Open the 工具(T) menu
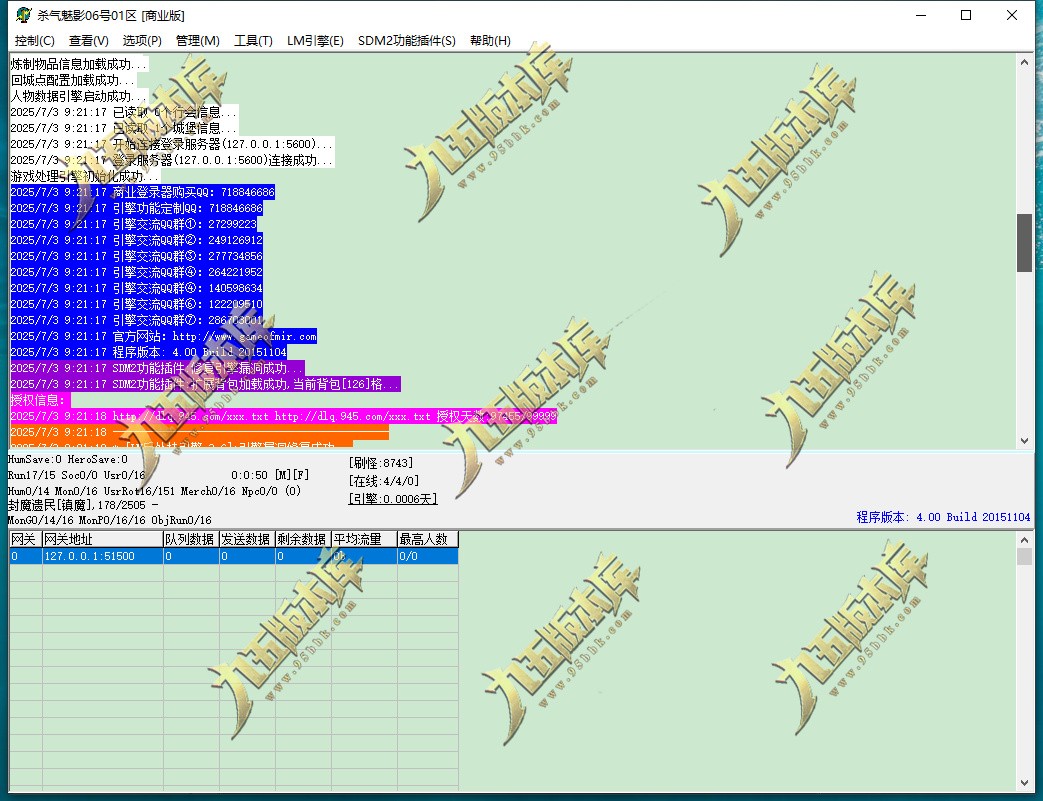Image resolution: width=1043 pixels, height=801 pixels. point(253,41)
